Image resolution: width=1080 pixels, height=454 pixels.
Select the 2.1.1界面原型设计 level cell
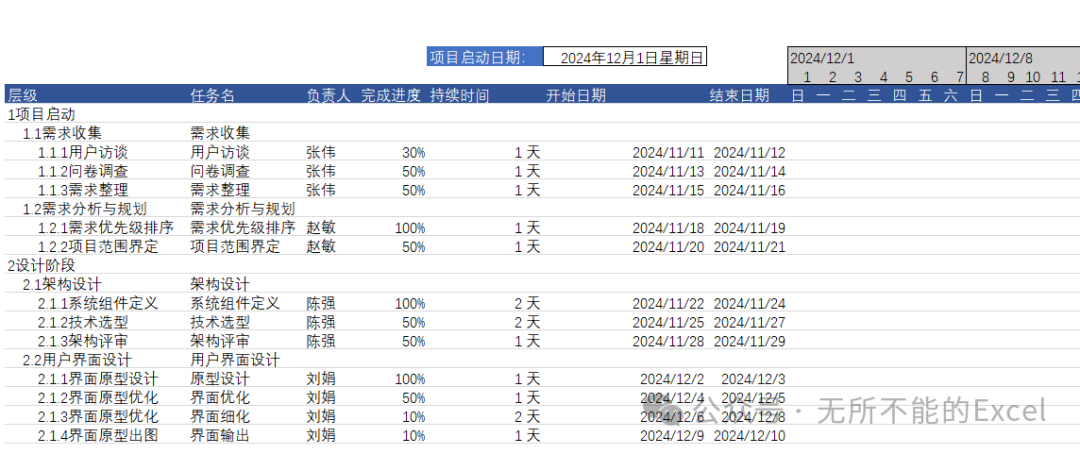(x=98, y=378)
